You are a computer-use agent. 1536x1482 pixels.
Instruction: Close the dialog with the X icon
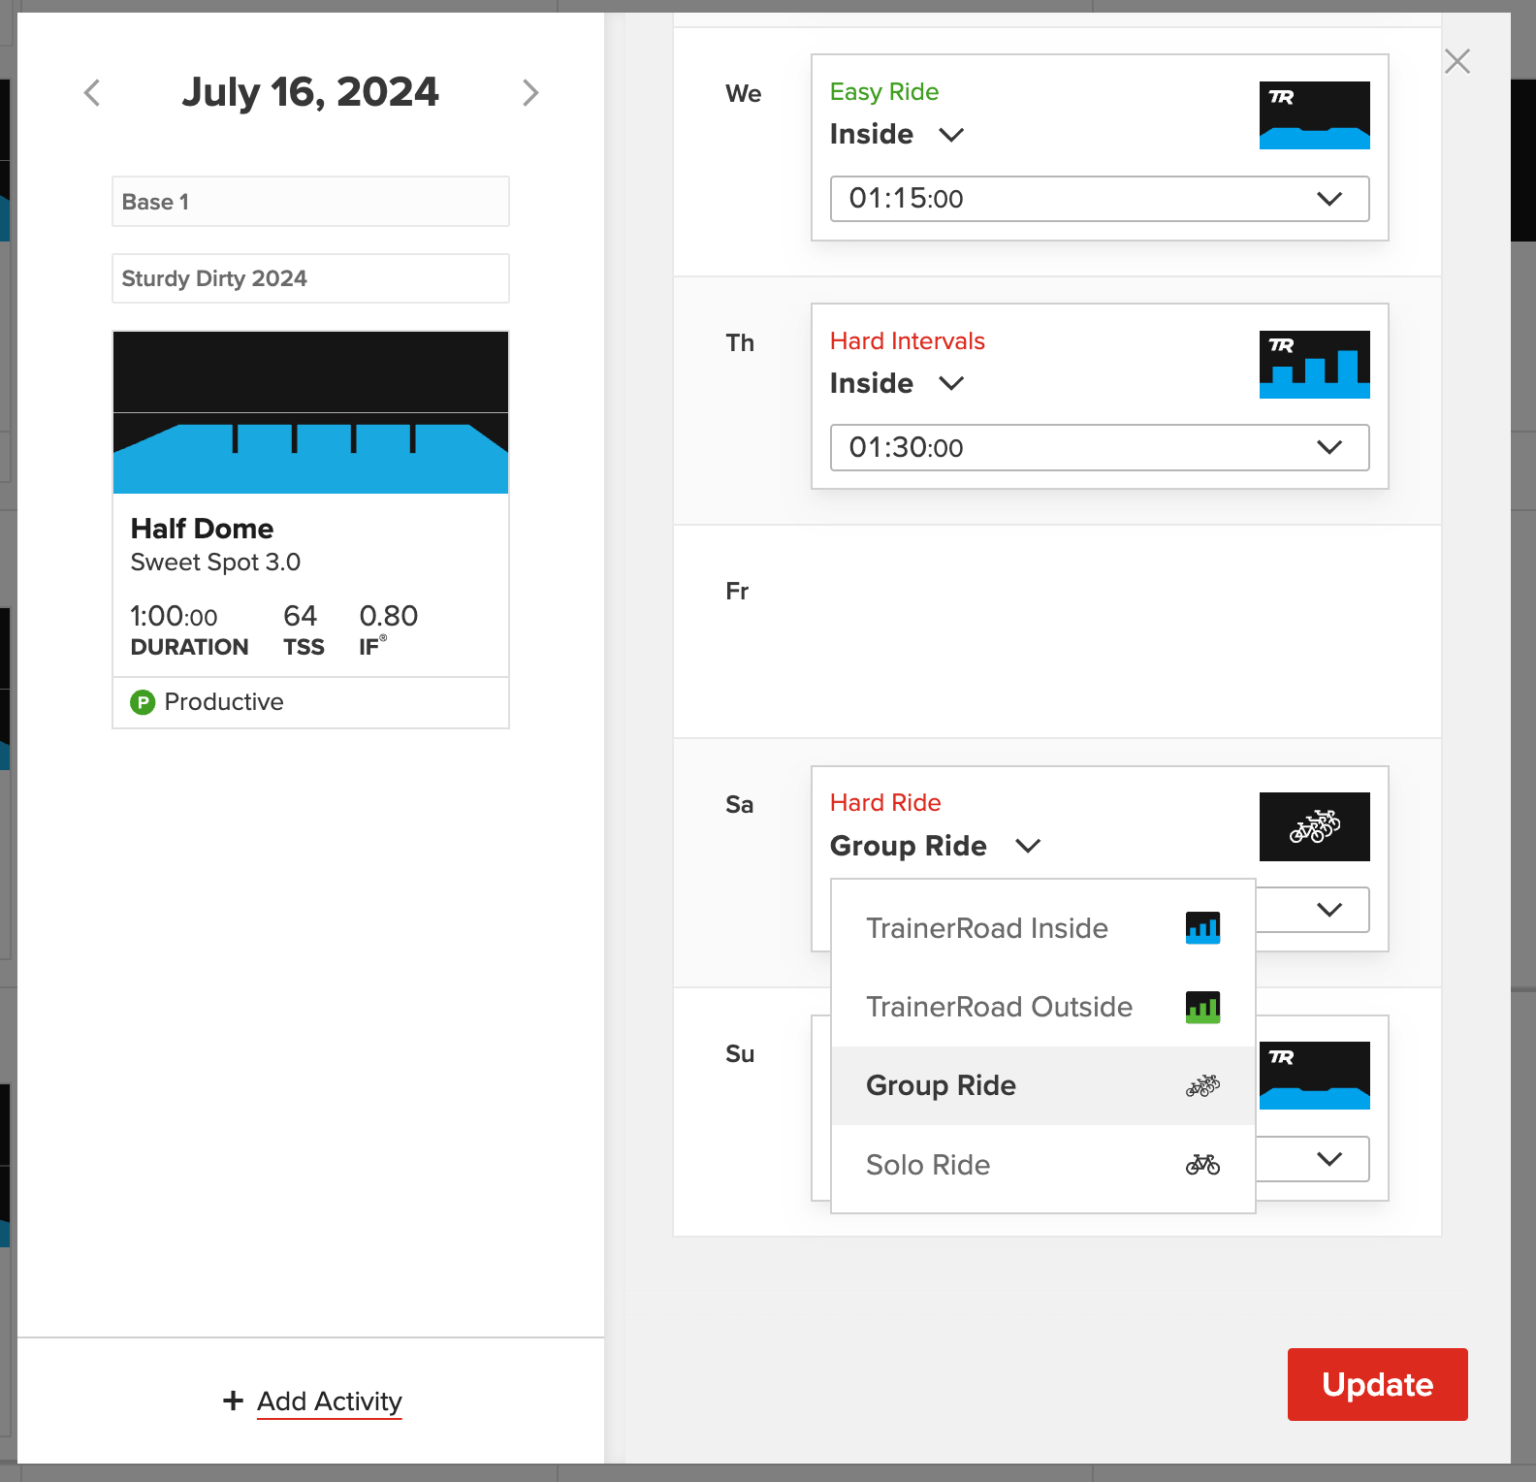click(1457, 62)
